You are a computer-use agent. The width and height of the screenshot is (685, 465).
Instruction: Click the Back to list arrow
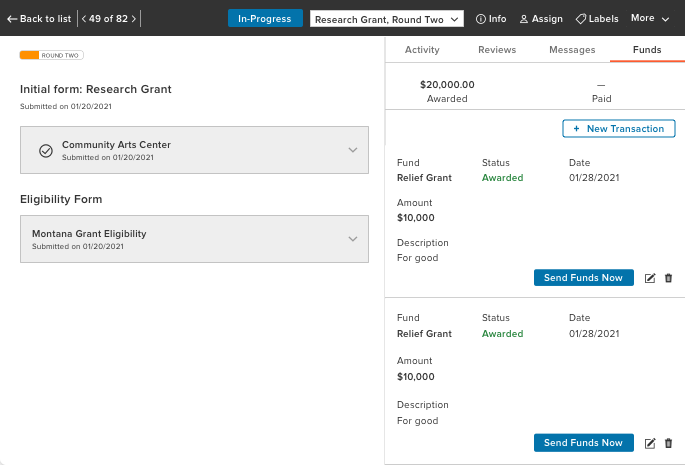(x=12, y=19)
